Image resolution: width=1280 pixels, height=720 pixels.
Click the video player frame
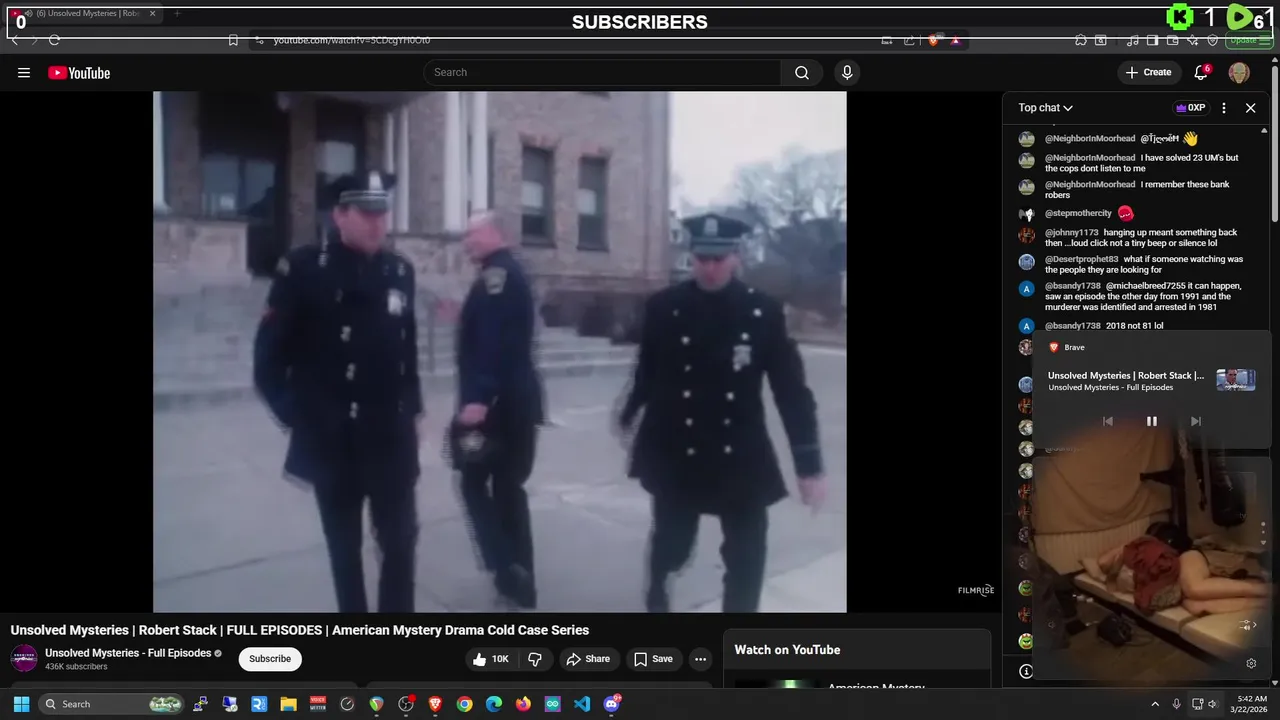(x=499, y=351)
